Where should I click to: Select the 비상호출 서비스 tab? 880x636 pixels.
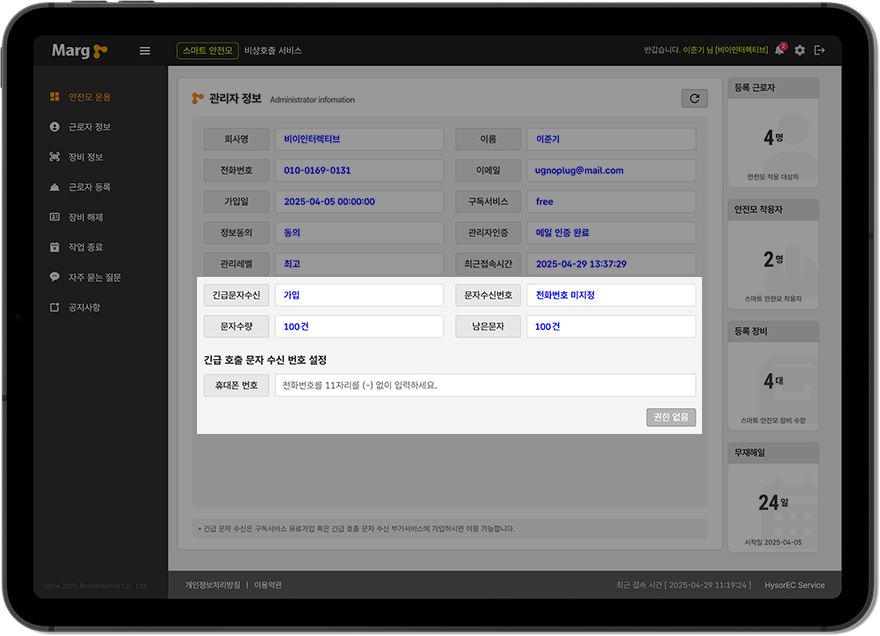273,51
